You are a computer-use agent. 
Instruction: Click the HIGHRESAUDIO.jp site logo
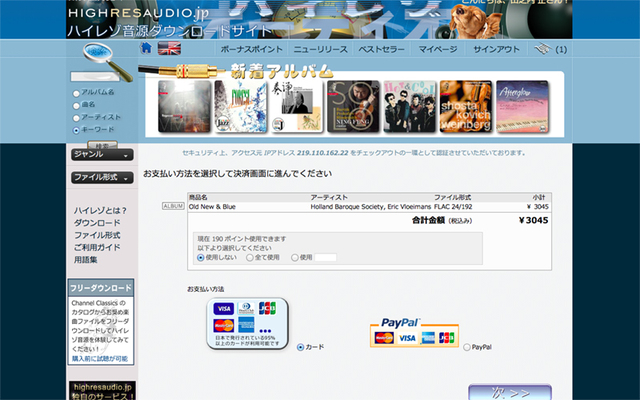(138, 13)
